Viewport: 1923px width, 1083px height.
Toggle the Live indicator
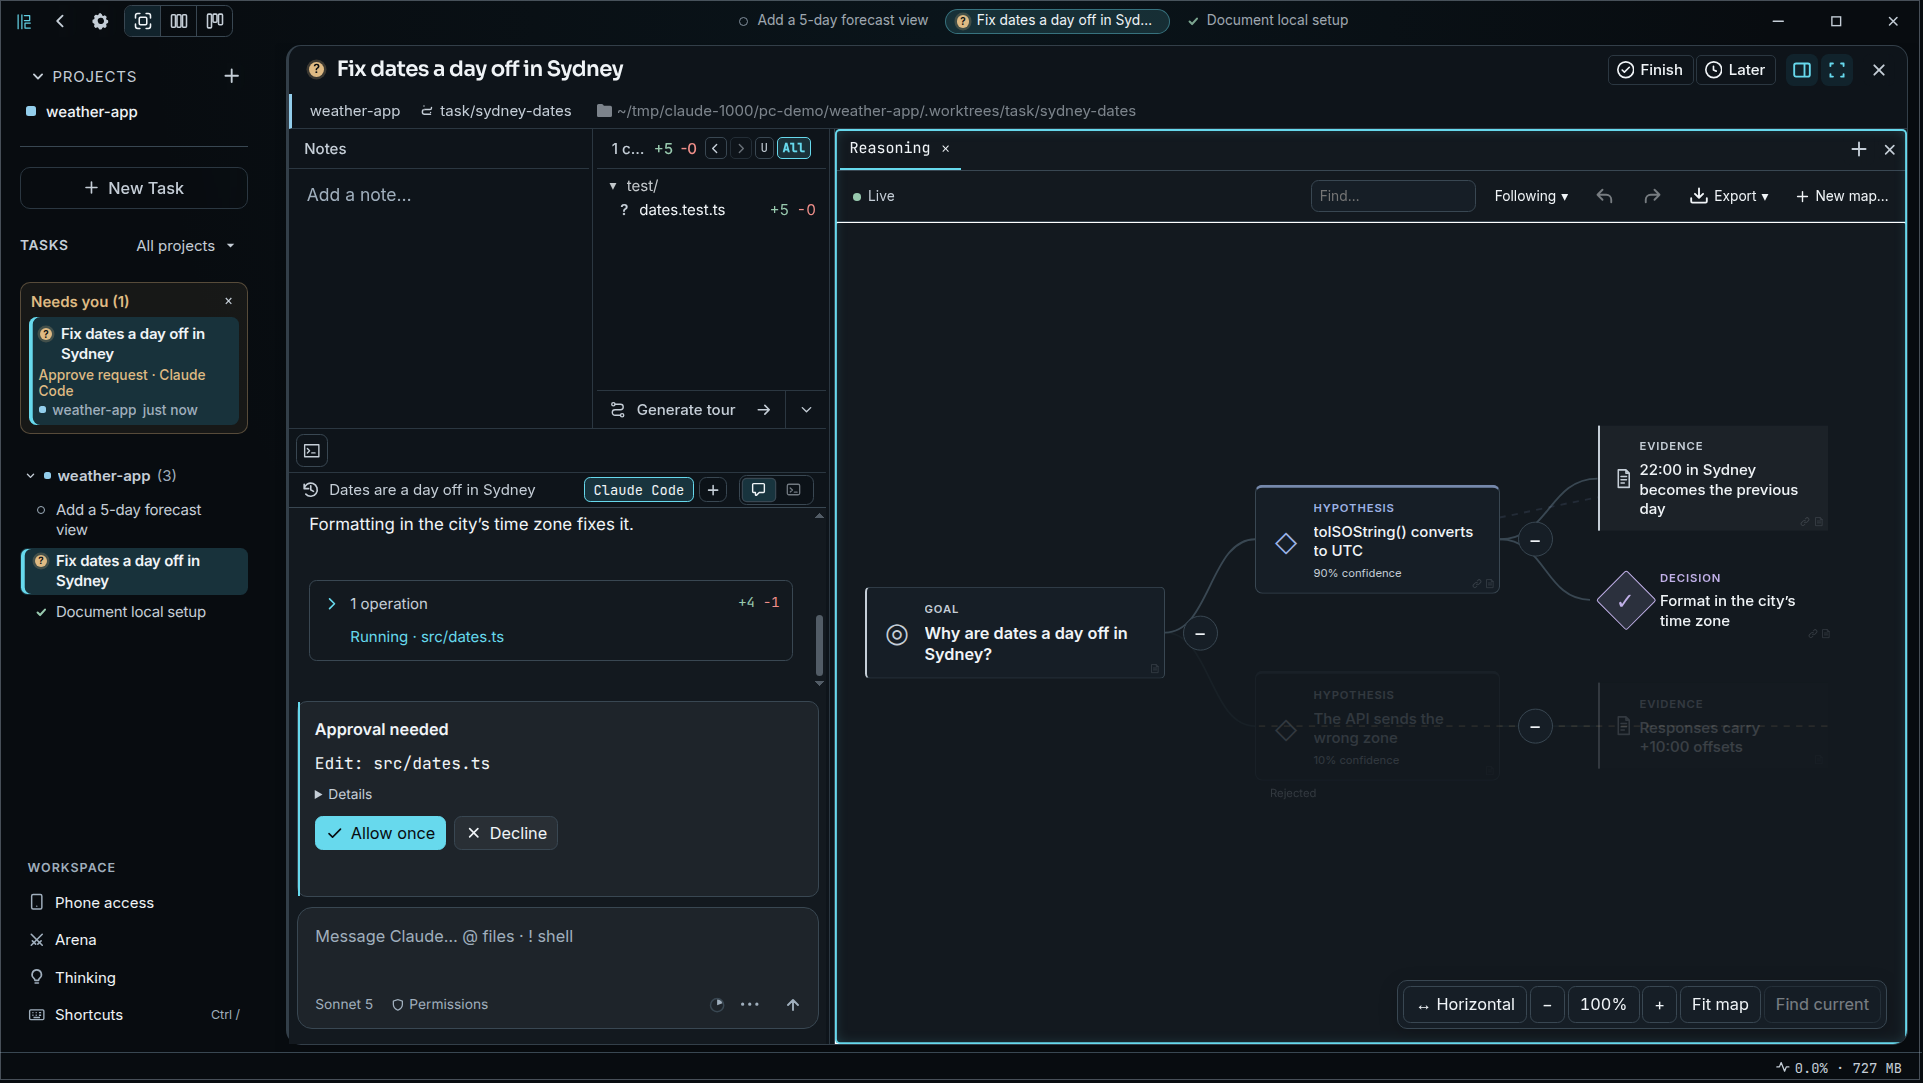pyautogui.click(x=873, y=196)
